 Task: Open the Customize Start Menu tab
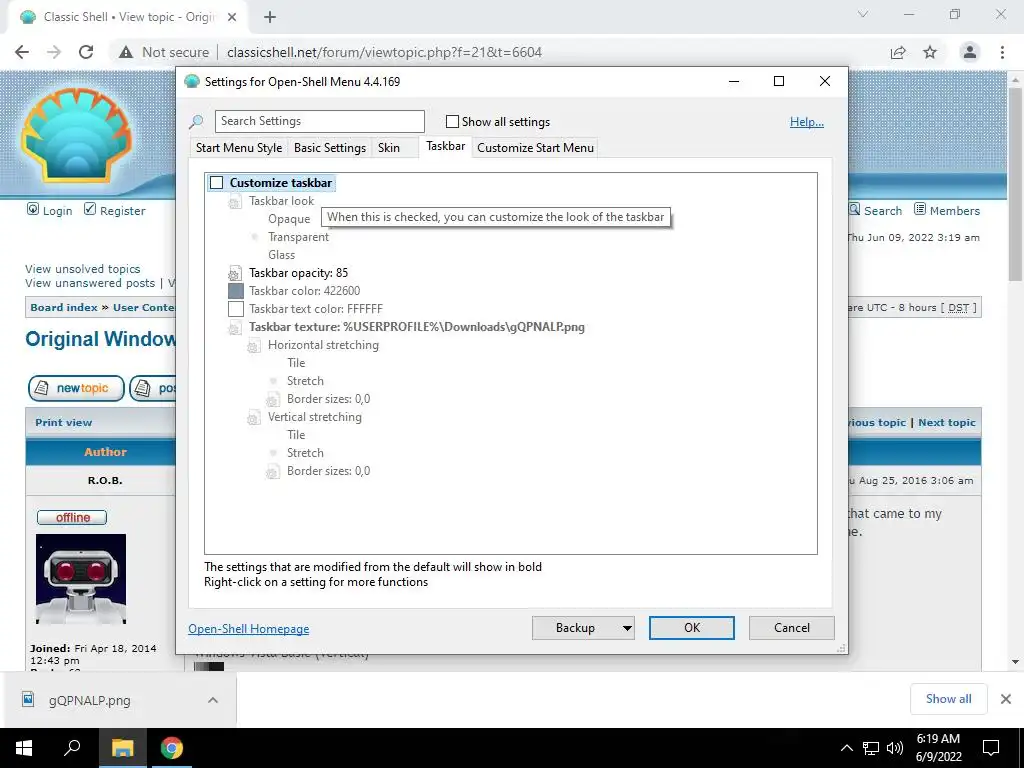click(536, 148)
